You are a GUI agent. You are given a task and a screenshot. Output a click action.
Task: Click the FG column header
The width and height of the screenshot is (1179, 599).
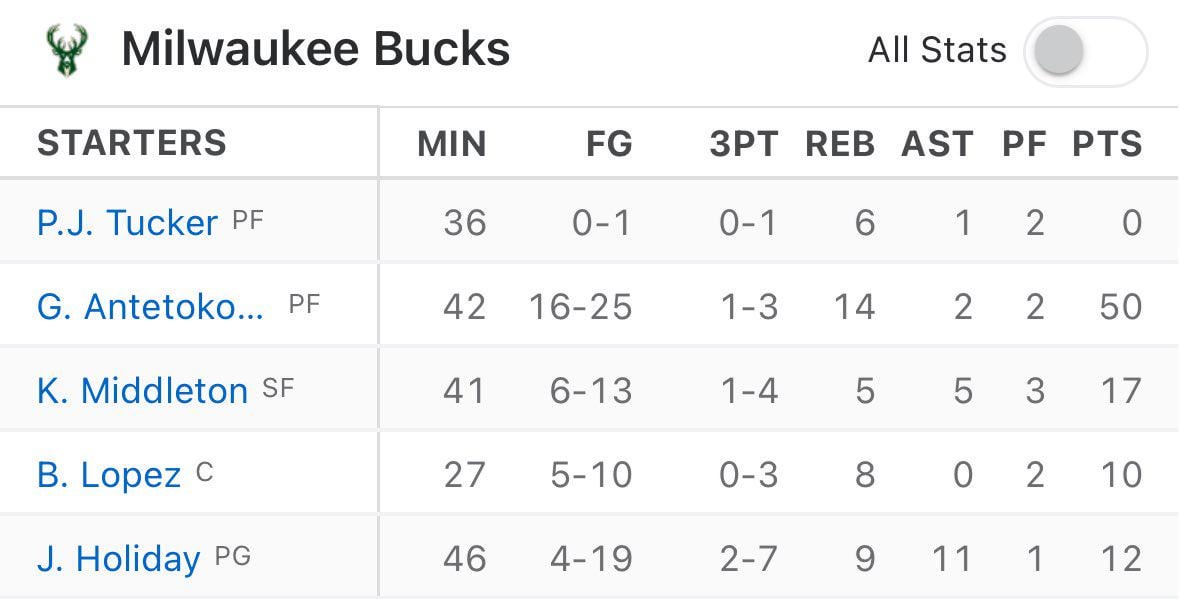point(609,144)
